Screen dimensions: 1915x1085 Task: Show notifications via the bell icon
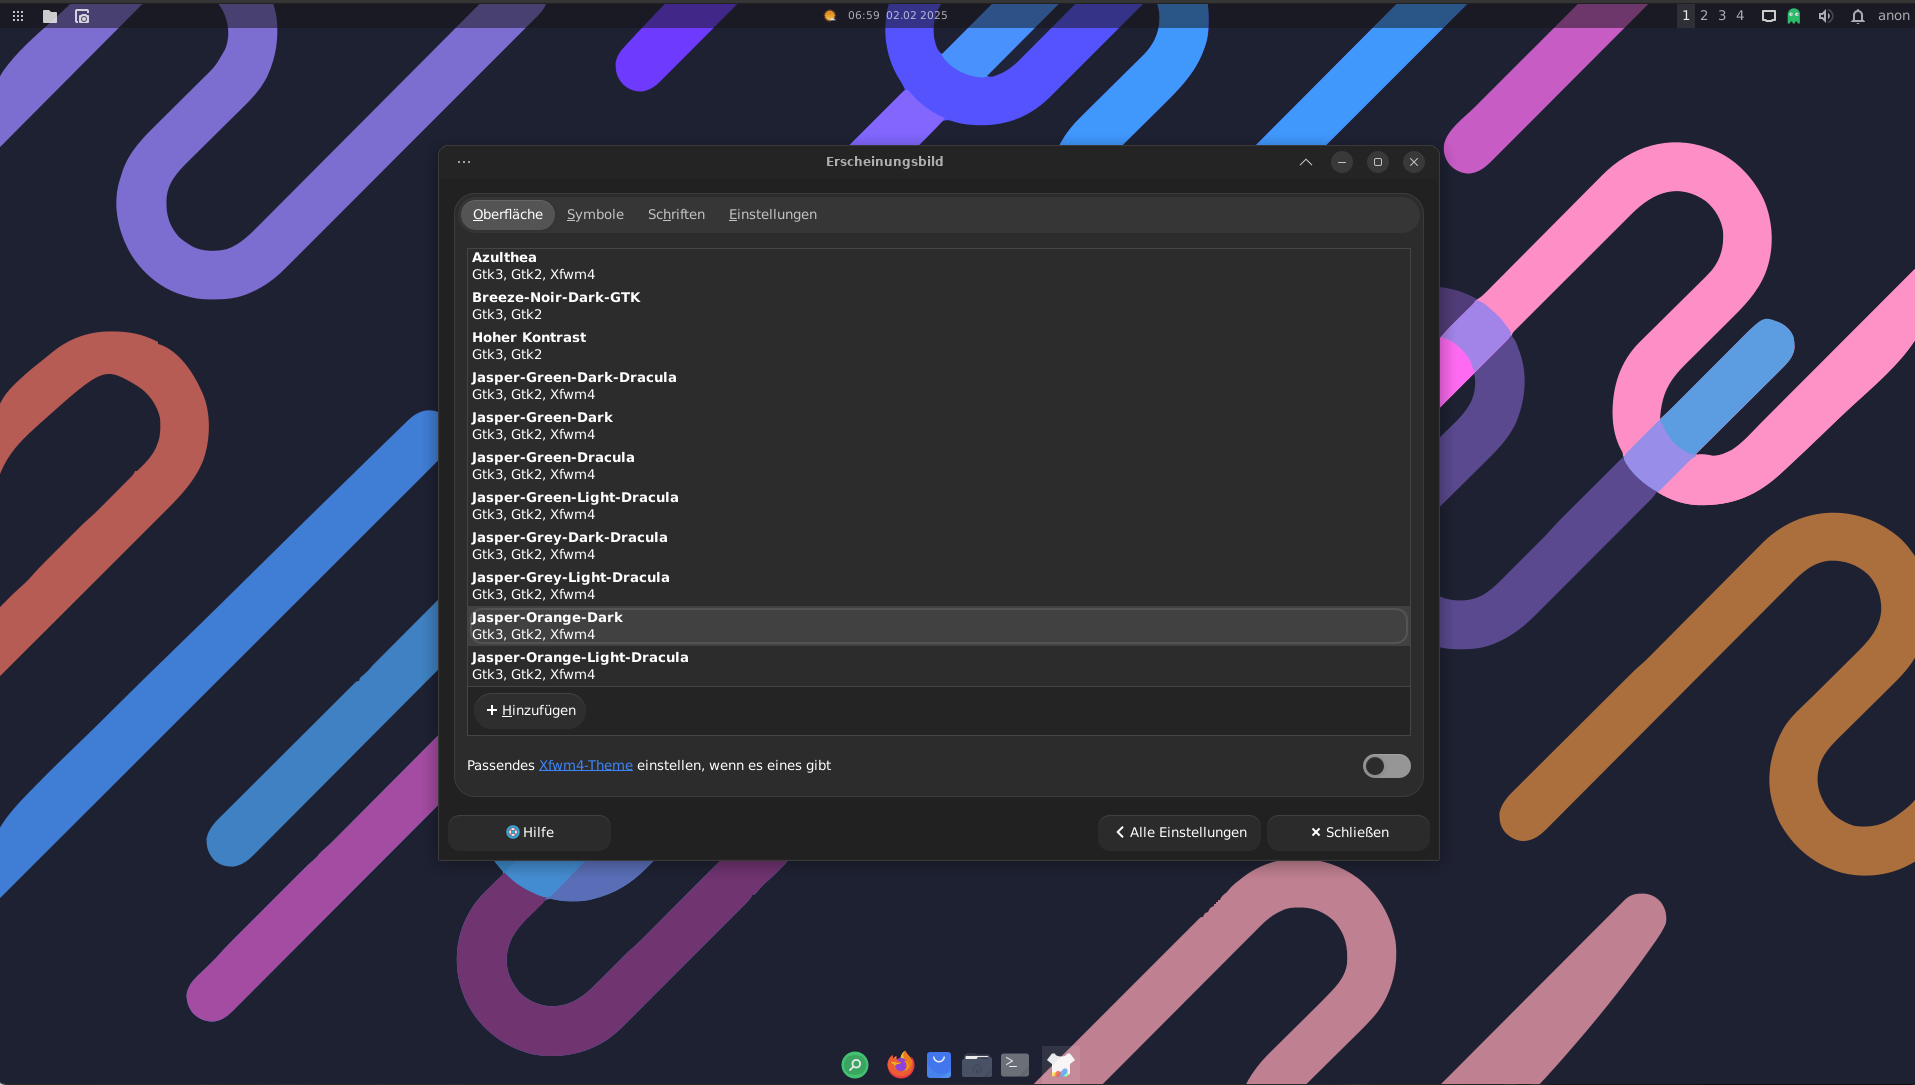coord(1857,16)
